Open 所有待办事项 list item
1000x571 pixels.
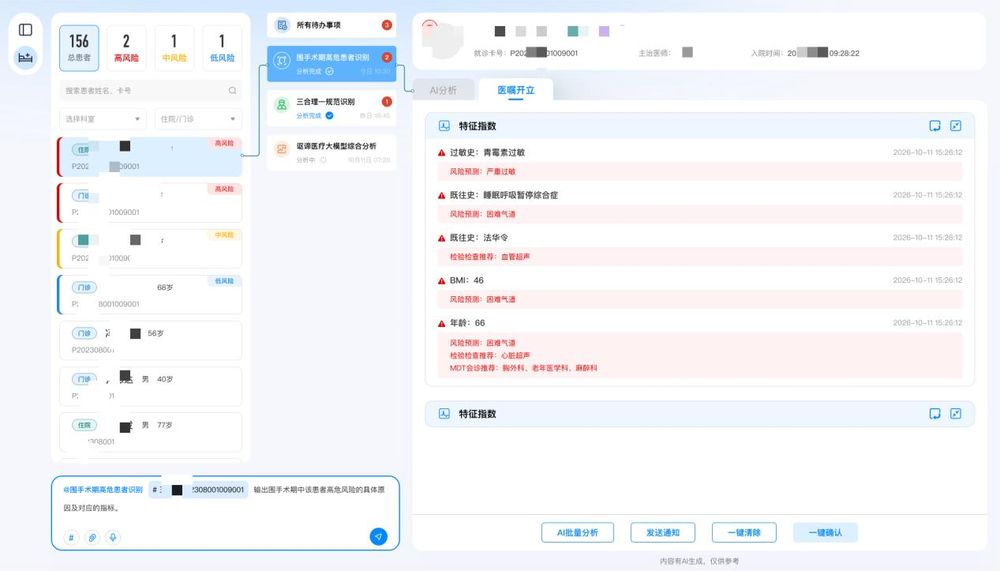tap(331, 25)
